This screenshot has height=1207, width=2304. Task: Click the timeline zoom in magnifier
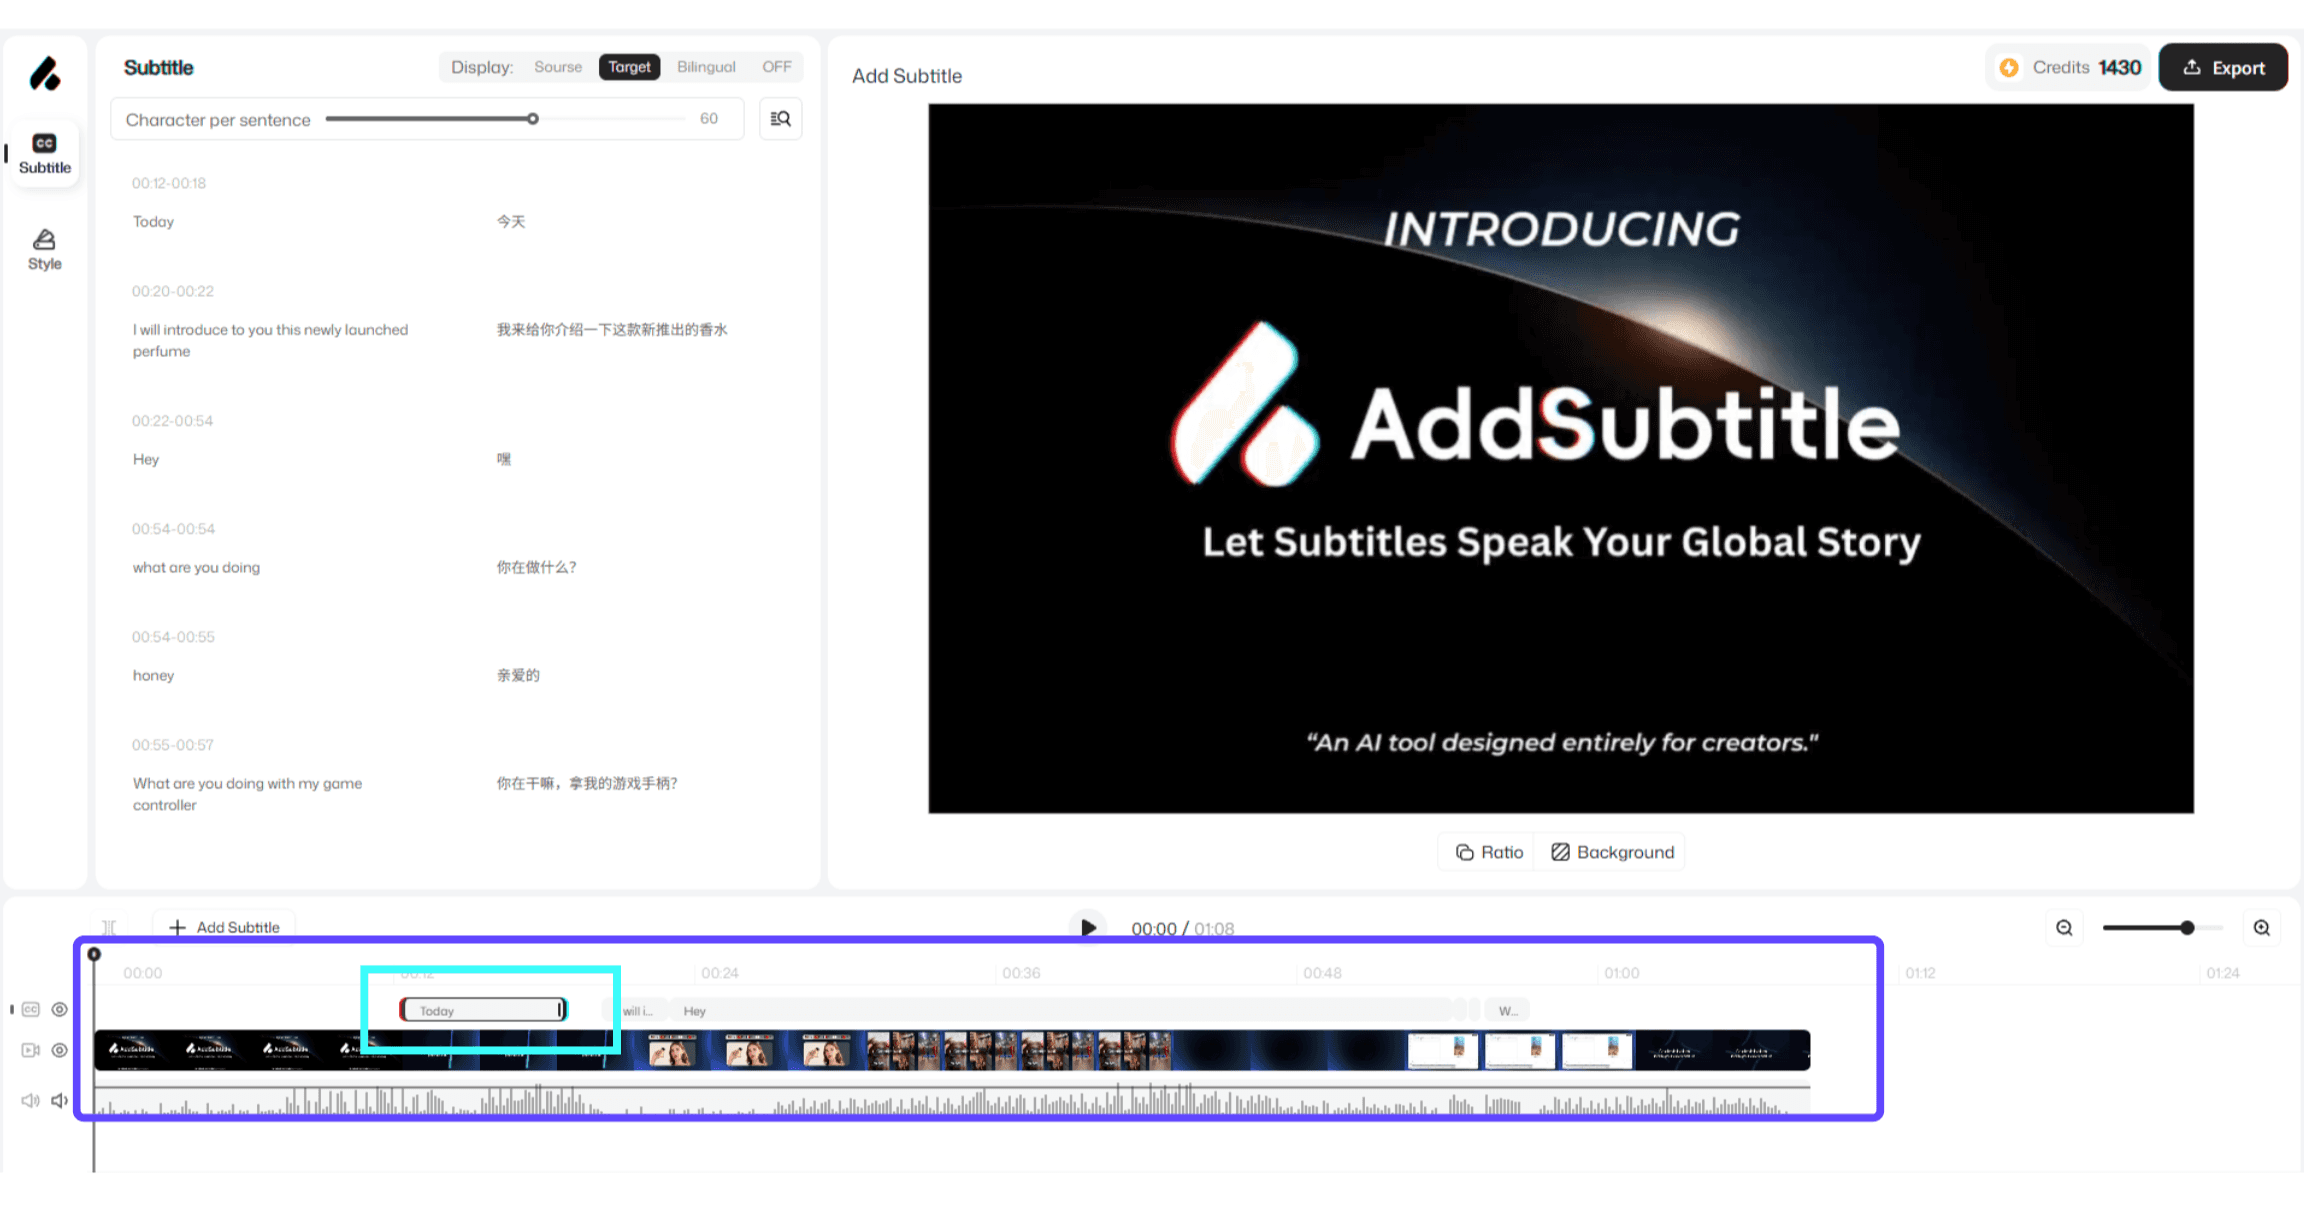(2262, 928)
